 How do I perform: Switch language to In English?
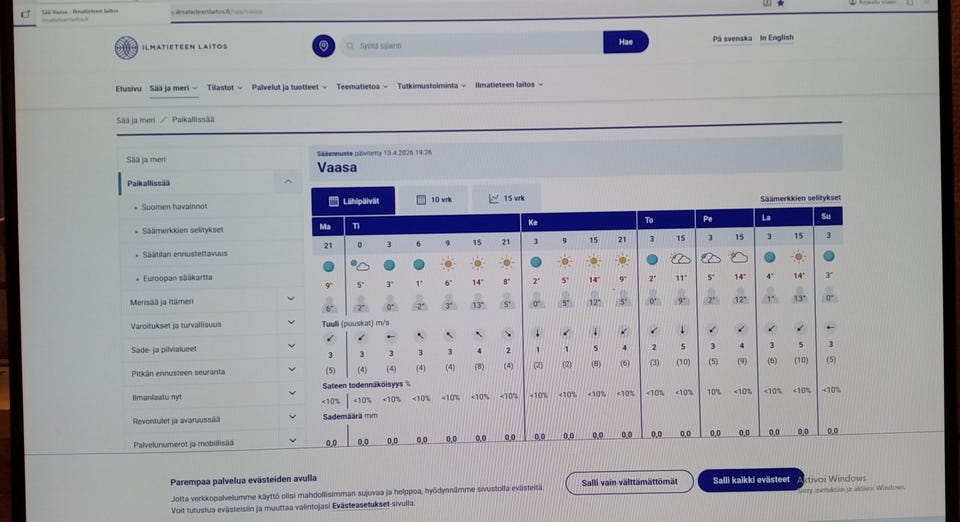[x=776, y=37]
